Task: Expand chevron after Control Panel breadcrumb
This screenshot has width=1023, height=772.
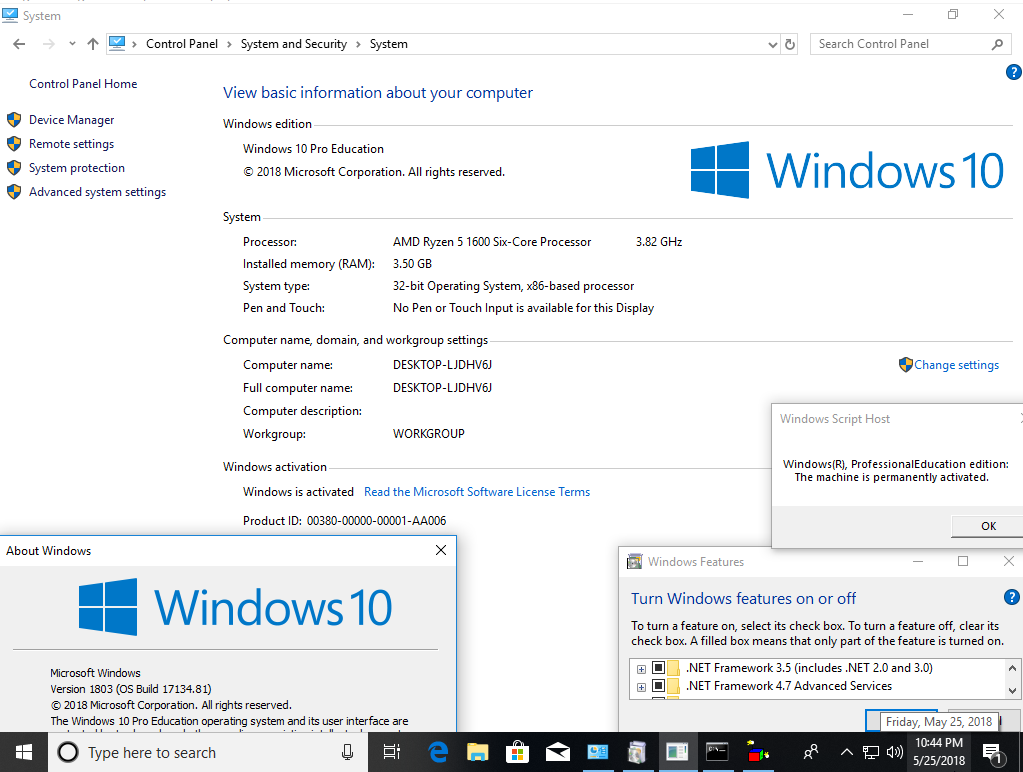Action: pos(229,44)
